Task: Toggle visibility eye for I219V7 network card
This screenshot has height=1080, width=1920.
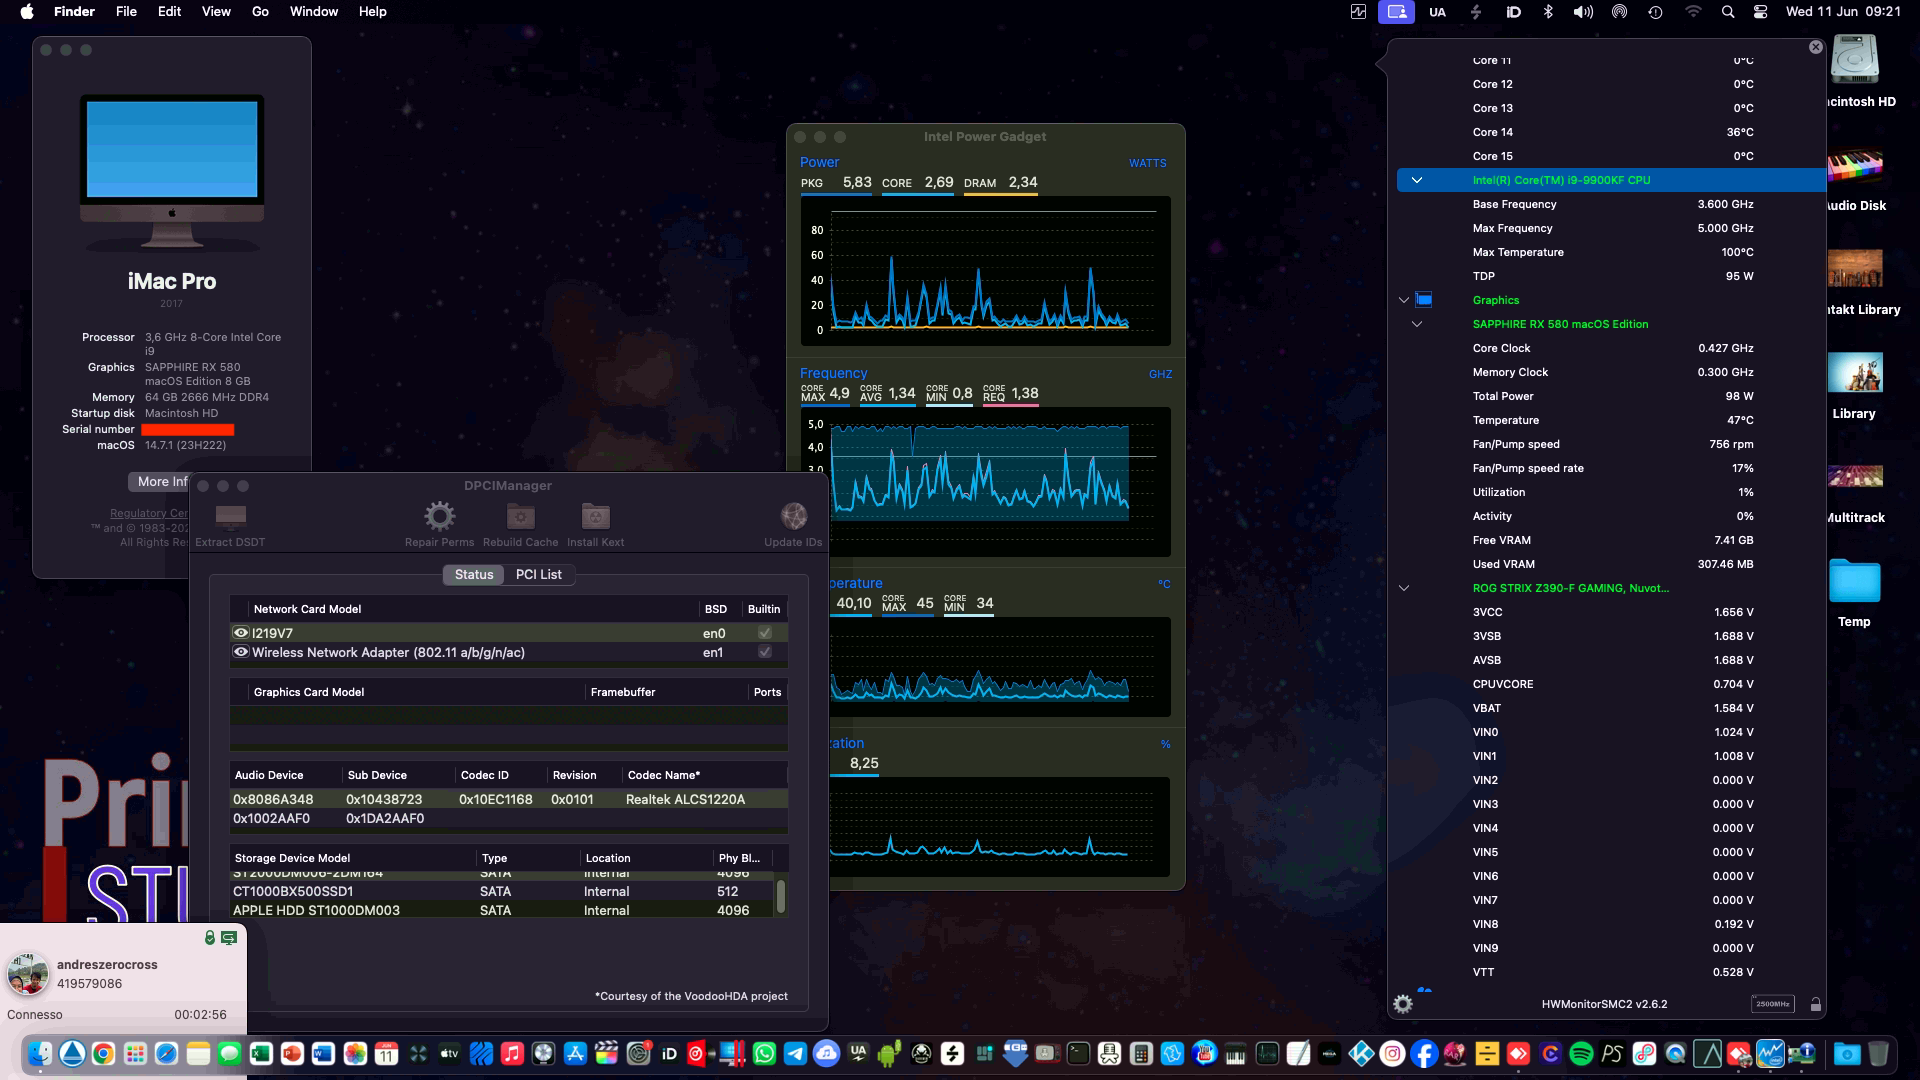Action: [240, 632]
